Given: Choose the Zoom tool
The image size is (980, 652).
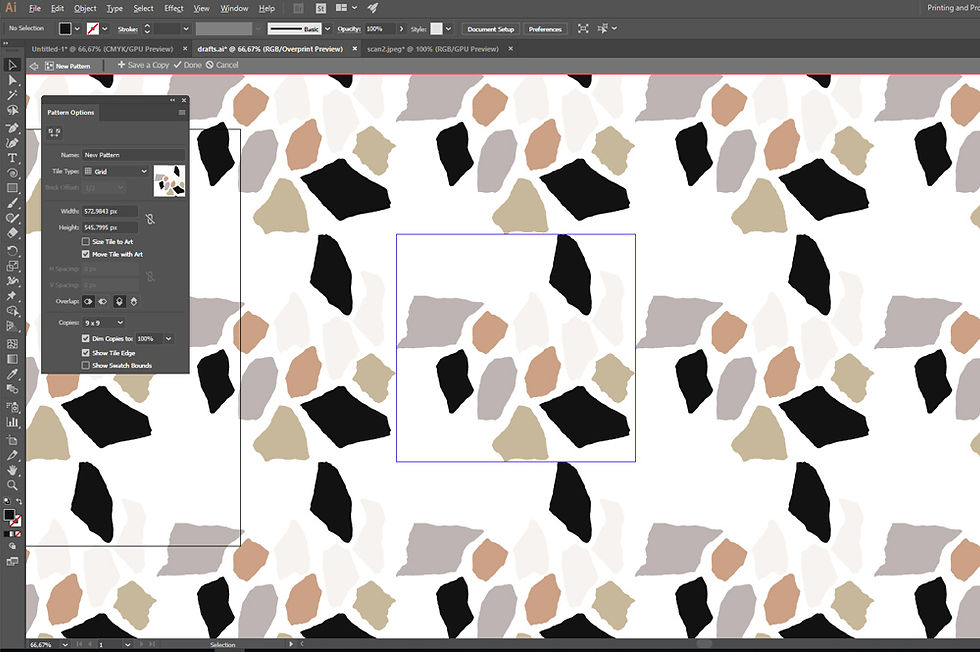Looking at the screenshot, I should pyautogui.click(x=12, y=484).
